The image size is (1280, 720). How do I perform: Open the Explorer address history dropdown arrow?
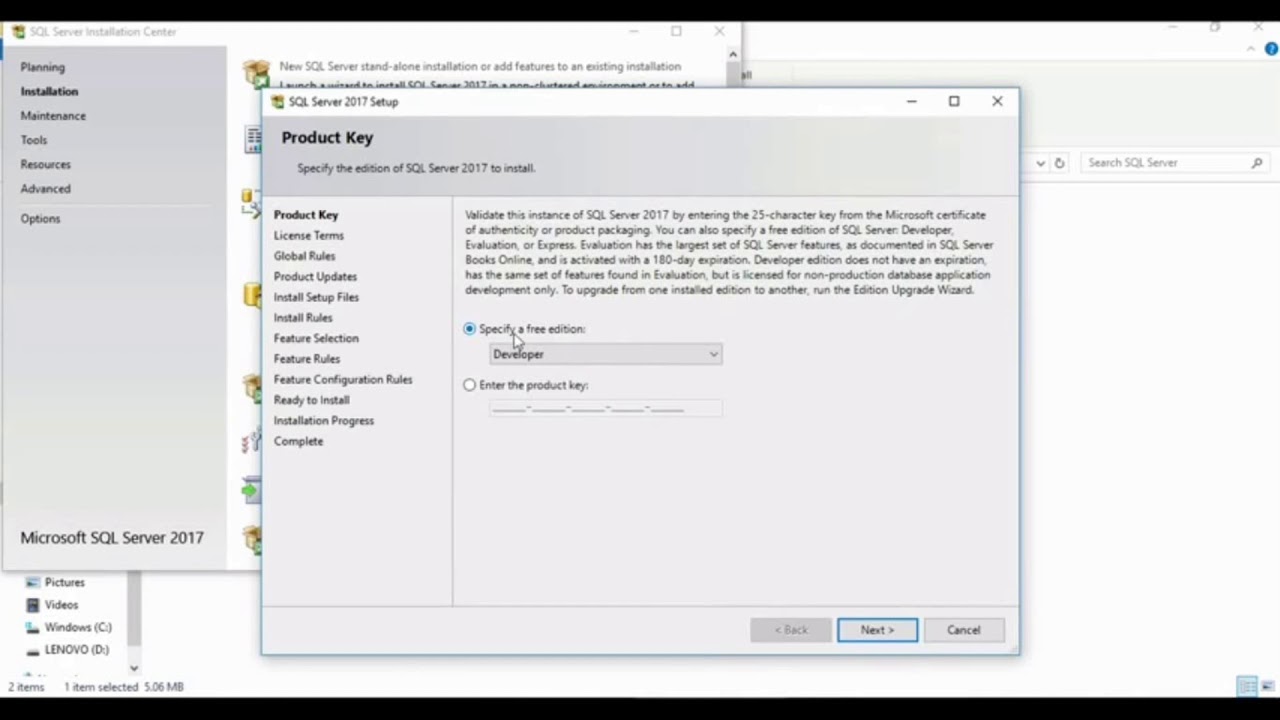(1041, 163)
